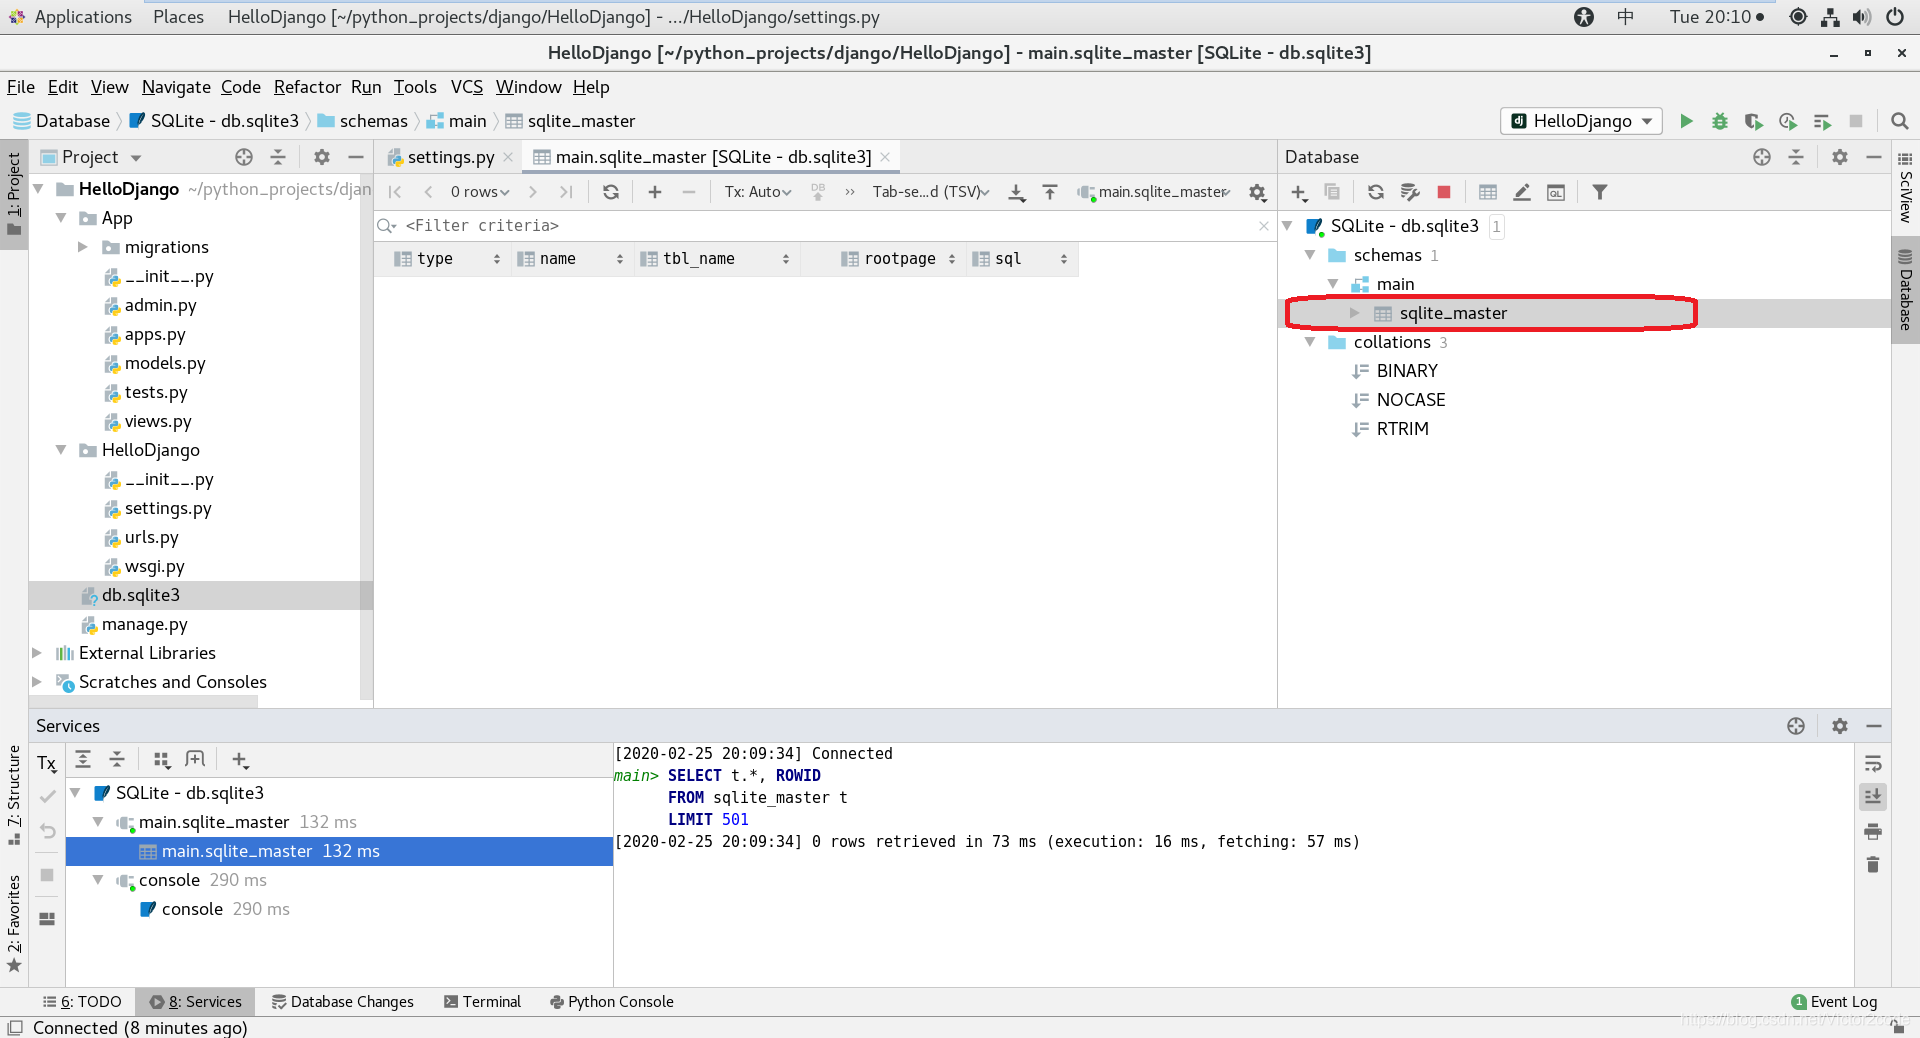1920x1038 pixels.
Task: Open the VCS menu
Action: pos(467,87)
